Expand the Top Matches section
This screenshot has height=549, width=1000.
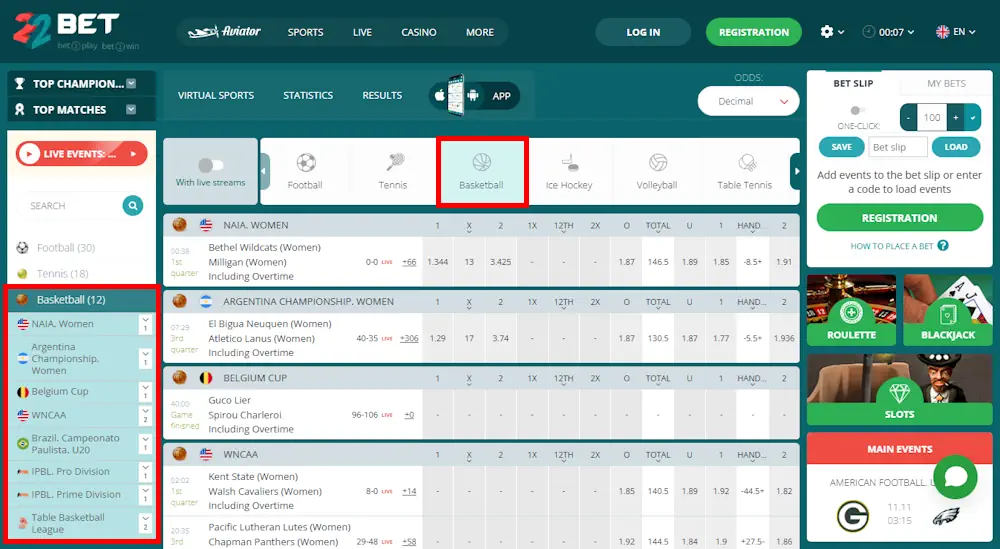131,109
